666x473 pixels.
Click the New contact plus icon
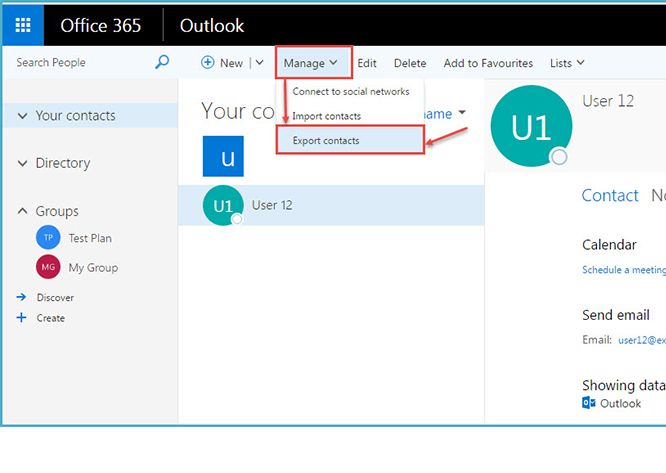(207, 62)
